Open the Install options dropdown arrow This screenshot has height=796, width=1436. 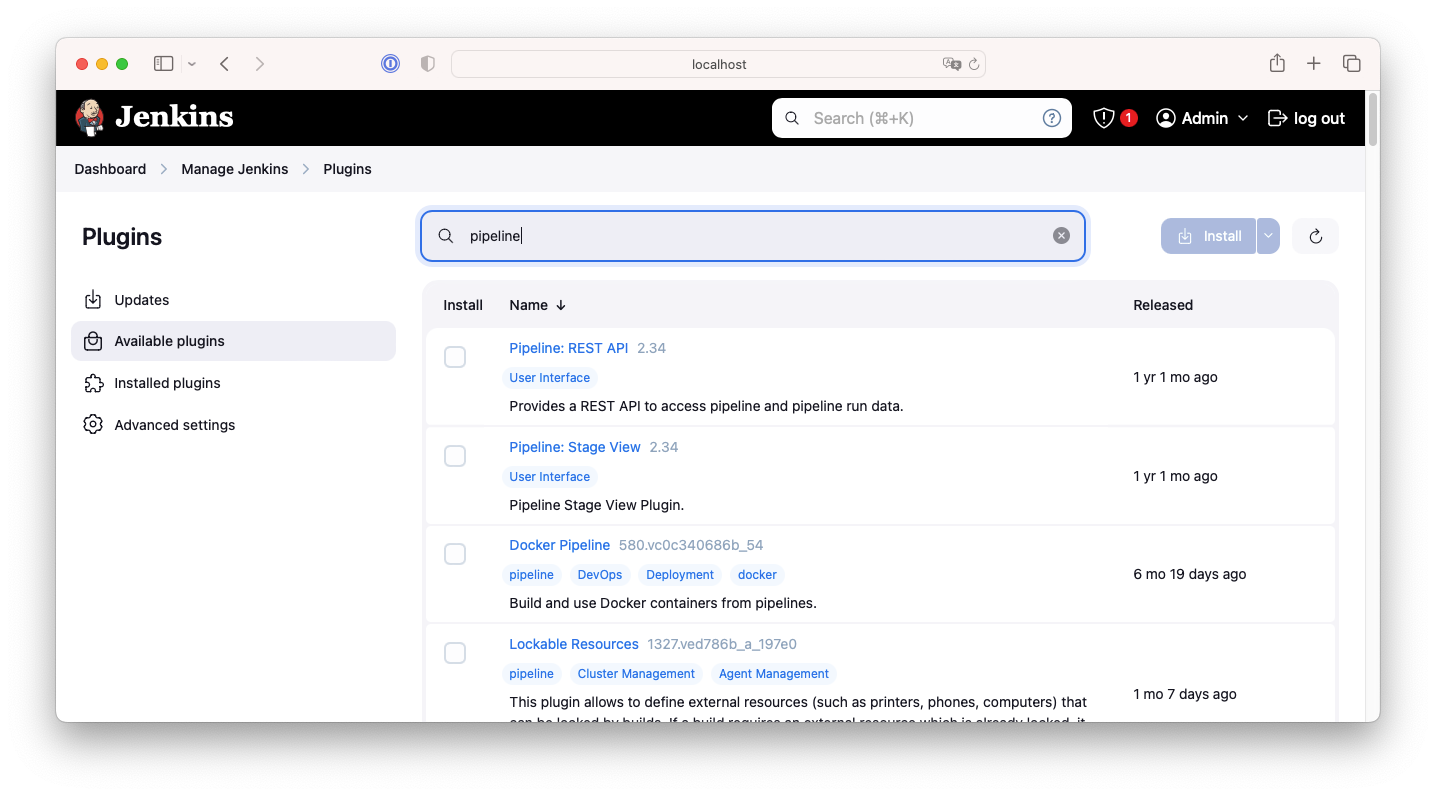(1268, 236)
